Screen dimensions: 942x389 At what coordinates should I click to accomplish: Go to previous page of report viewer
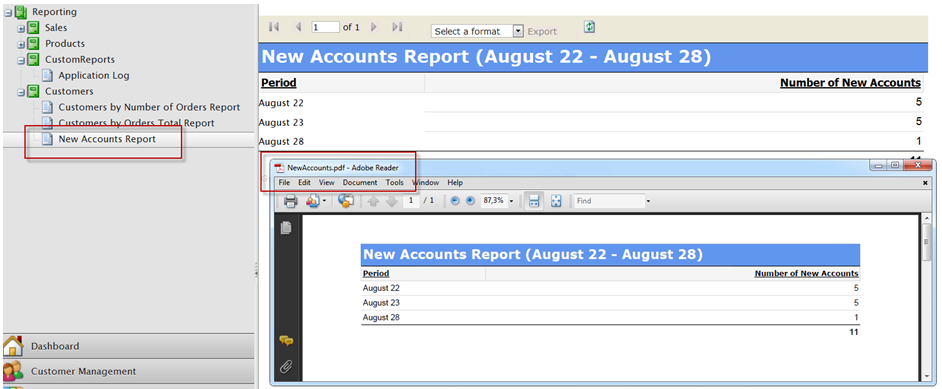298,27
